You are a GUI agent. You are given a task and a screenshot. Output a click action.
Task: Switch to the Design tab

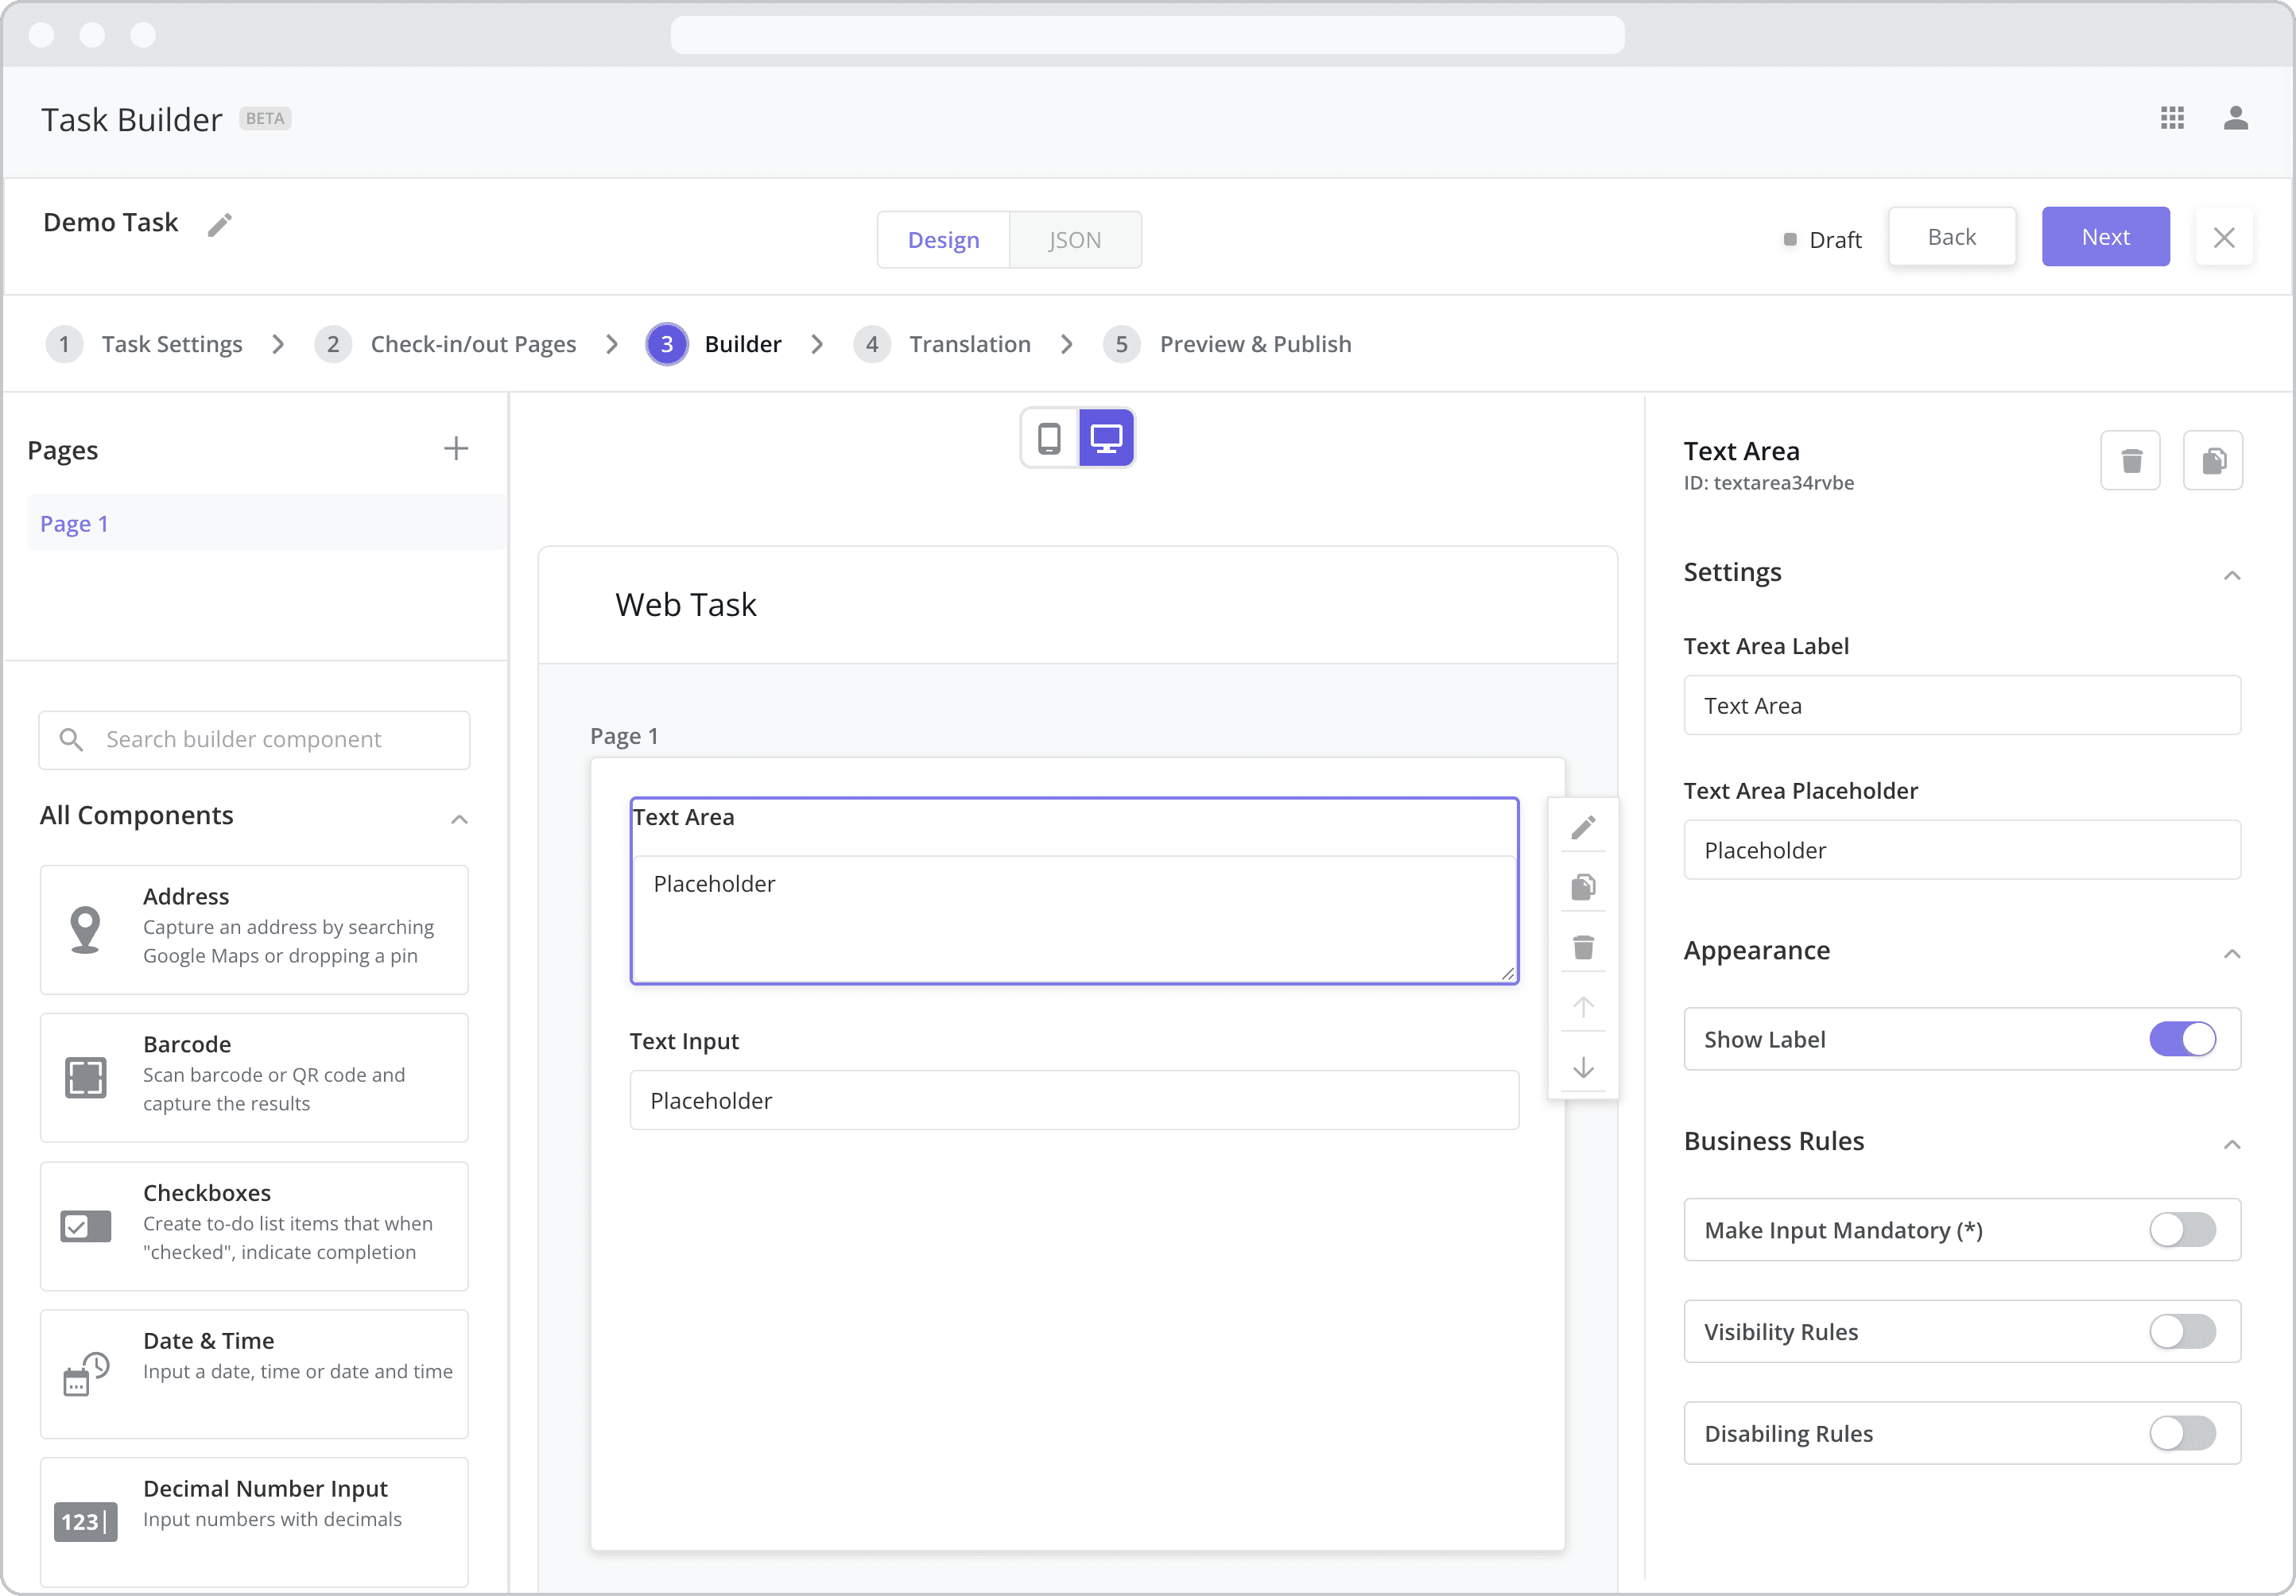click(x=943, y=240)
